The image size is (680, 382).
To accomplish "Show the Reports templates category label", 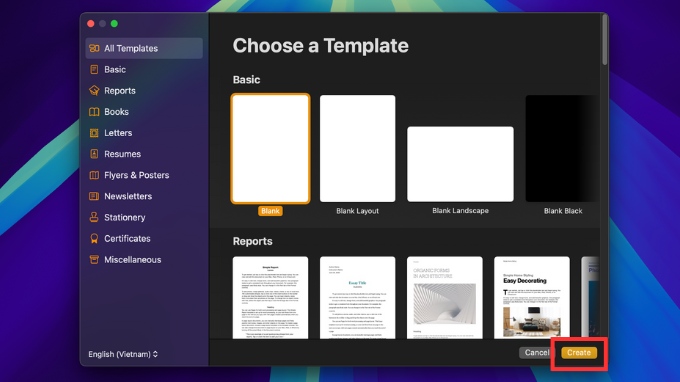I will (120, 91).
